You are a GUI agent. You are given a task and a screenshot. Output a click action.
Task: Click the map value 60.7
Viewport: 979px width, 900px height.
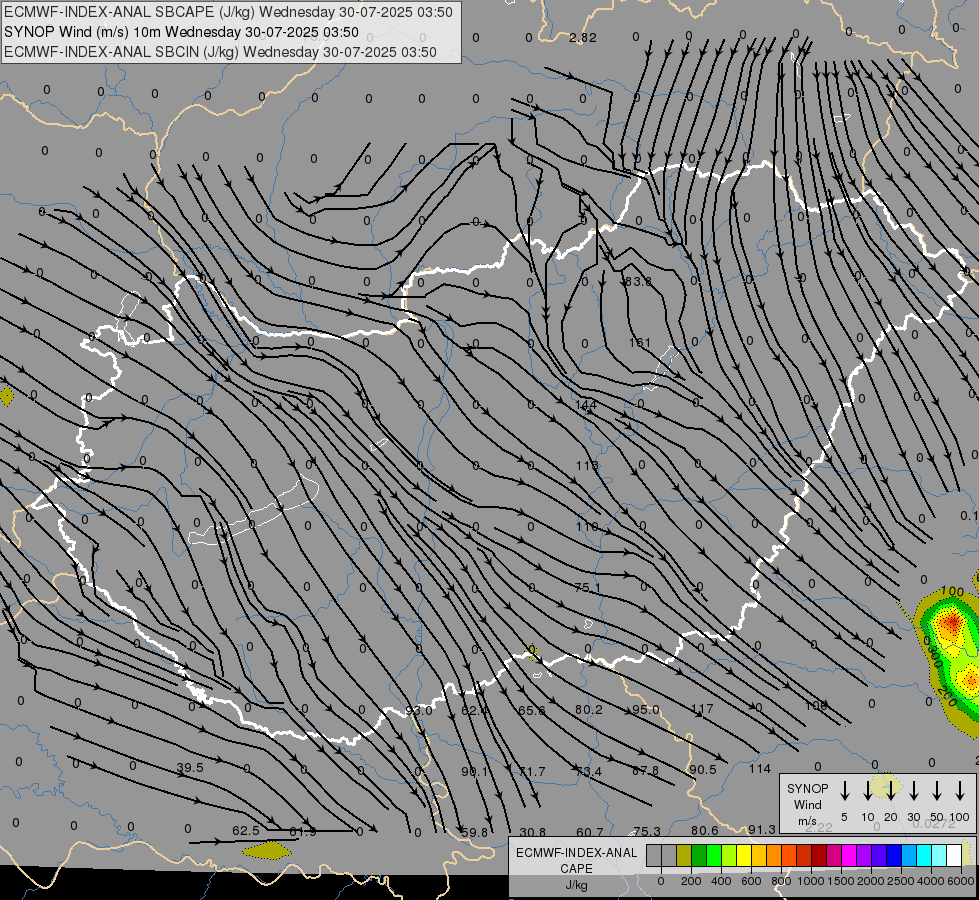pos(590,833)
